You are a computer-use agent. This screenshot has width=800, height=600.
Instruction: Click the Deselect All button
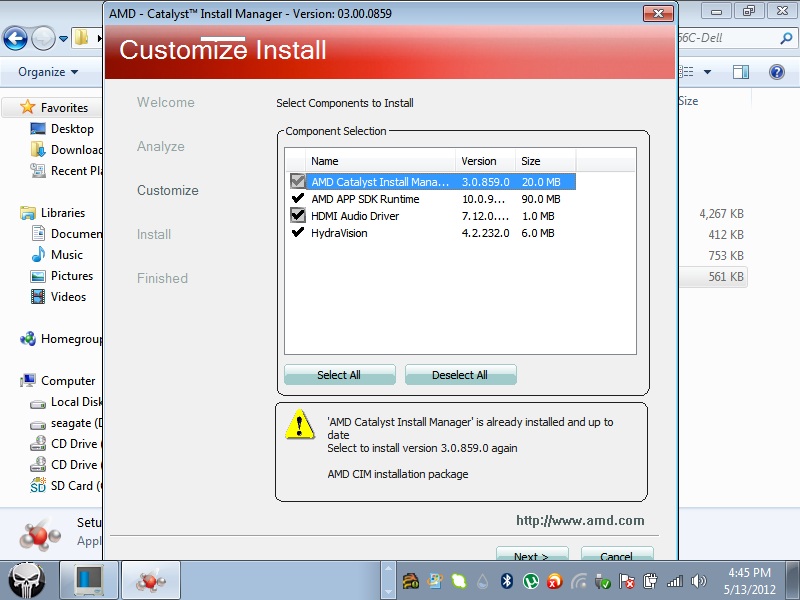[460, 375]
